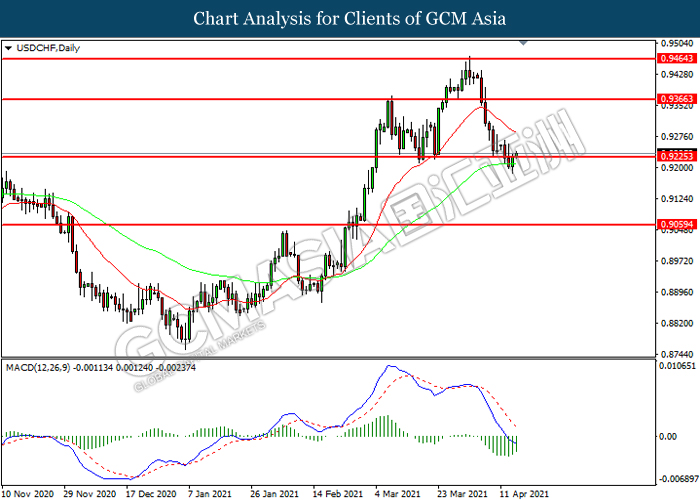This screenshot has height=500, width=700.
Task: Click the 17 Dec 2020 date label
Action: (x=150, y=494)
